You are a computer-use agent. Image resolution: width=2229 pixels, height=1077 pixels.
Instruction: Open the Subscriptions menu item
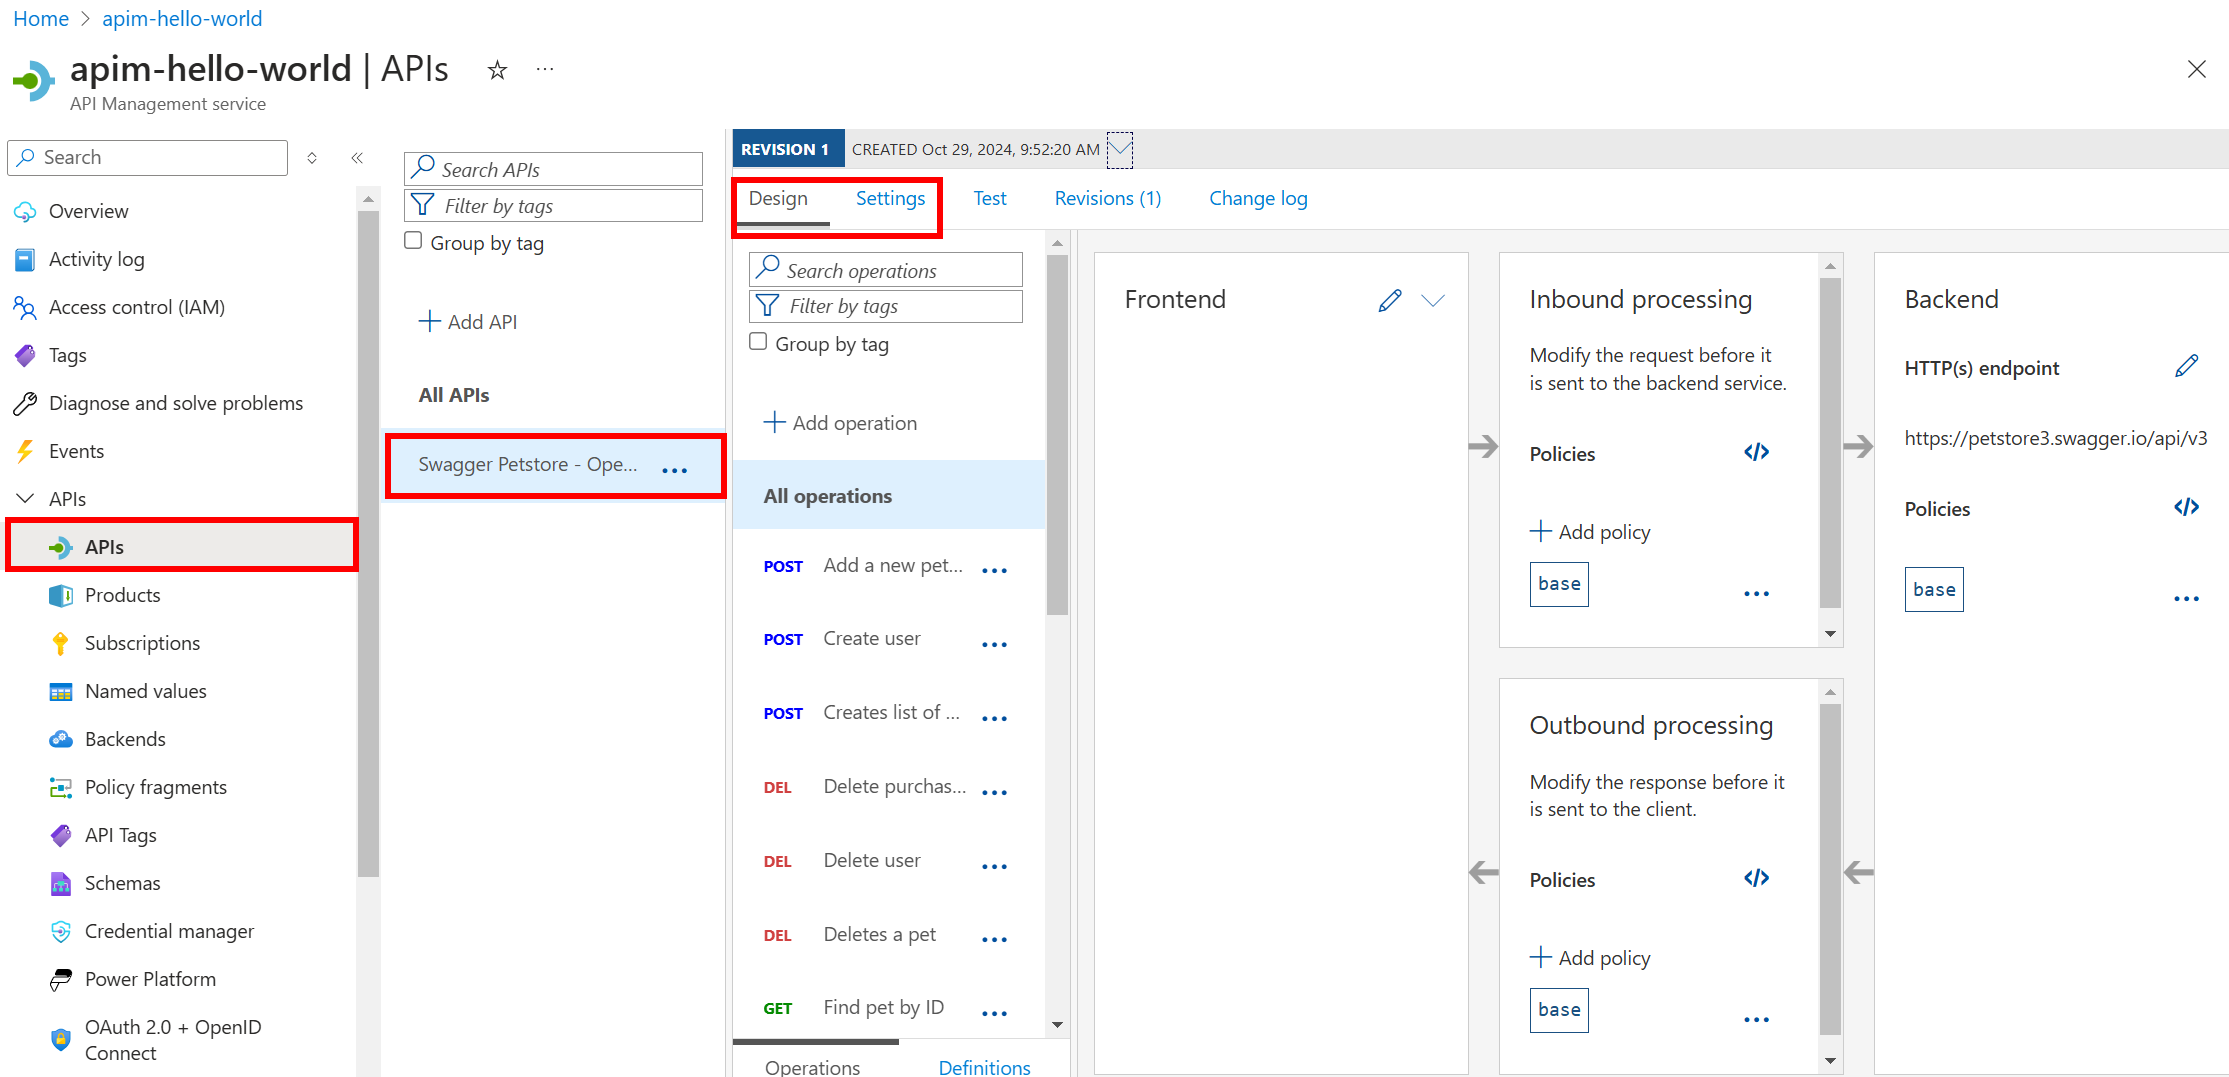coord(142,643)
